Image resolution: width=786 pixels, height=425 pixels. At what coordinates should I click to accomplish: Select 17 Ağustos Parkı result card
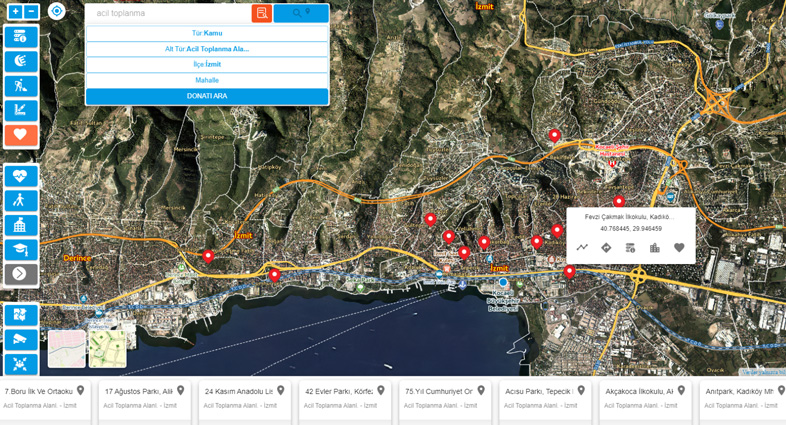coord(145,397)
